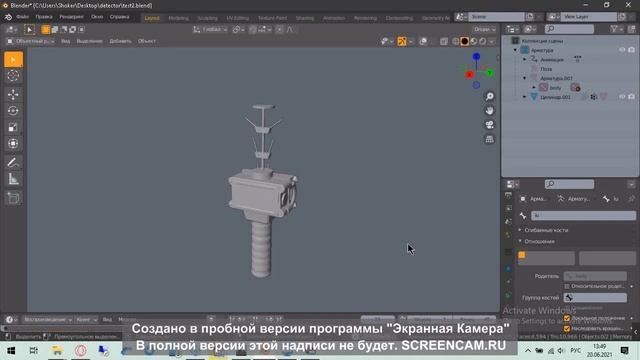
Task: Switch to Wireframe shading mode
Action: pos(456,41)
